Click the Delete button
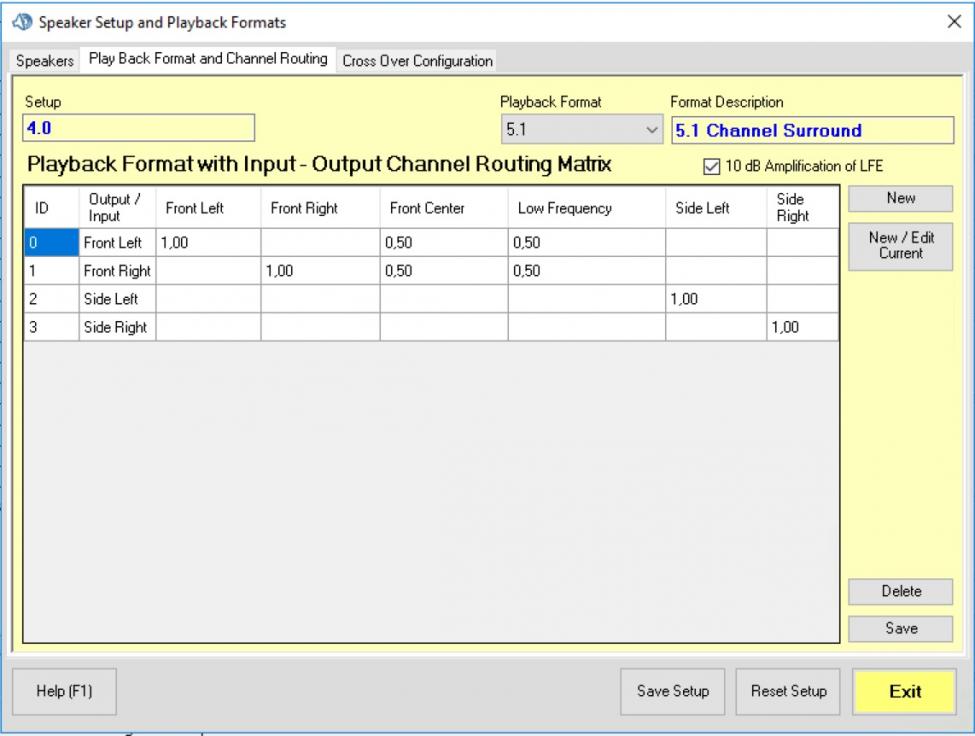This screenshot has width=975, height=736. click(900, 592)
